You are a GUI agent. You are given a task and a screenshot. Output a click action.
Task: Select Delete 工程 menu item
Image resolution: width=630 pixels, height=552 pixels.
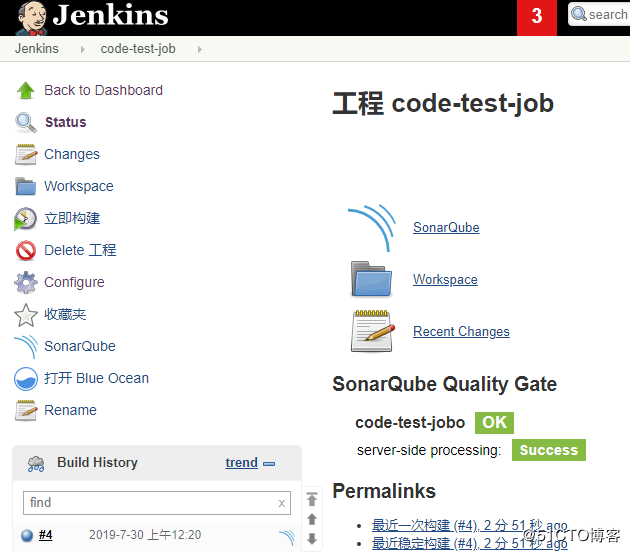80,250
